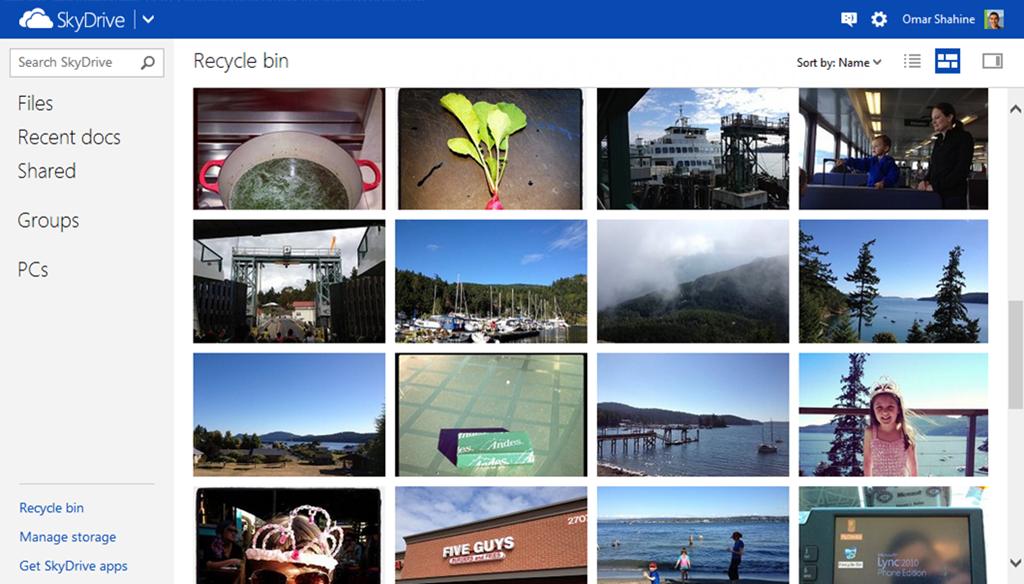Open the Omar Shahine account menu
The width and height of the screenshot is (1024, 584).
[938, 20]
